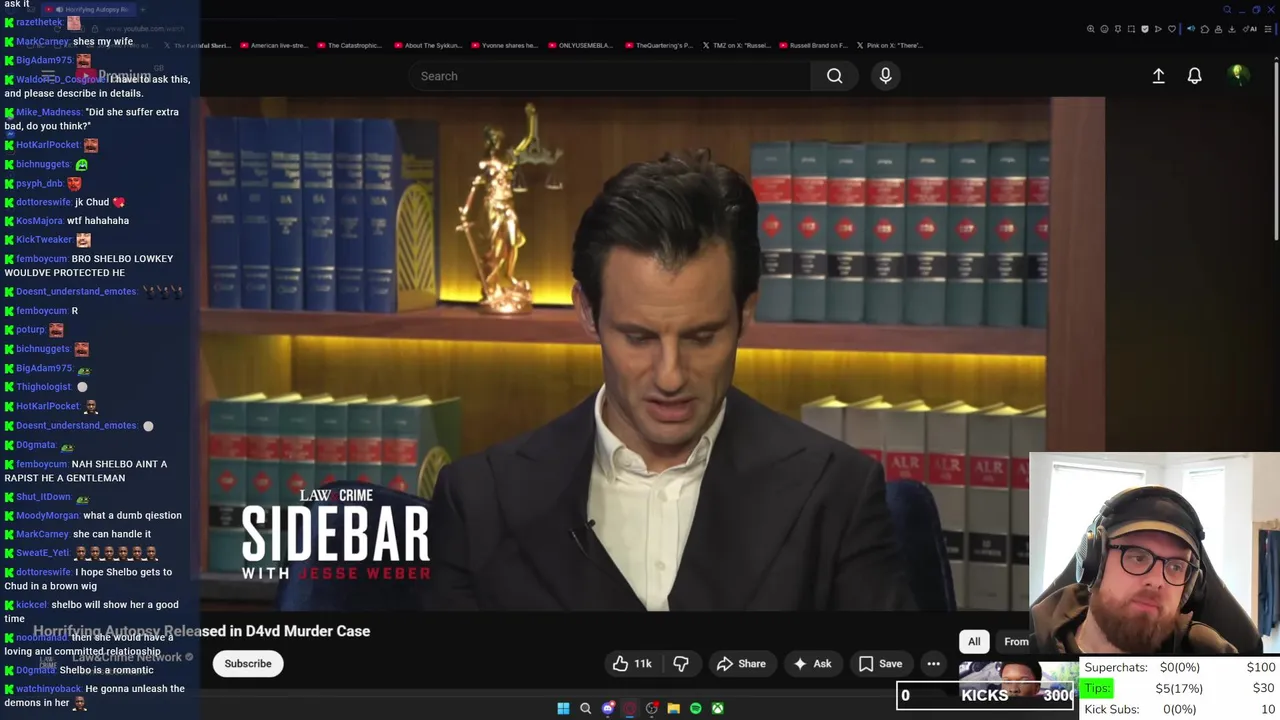Click chat username 'Mike_Madness'
Screen dimensions: 1280x720
tap(48, 112)
